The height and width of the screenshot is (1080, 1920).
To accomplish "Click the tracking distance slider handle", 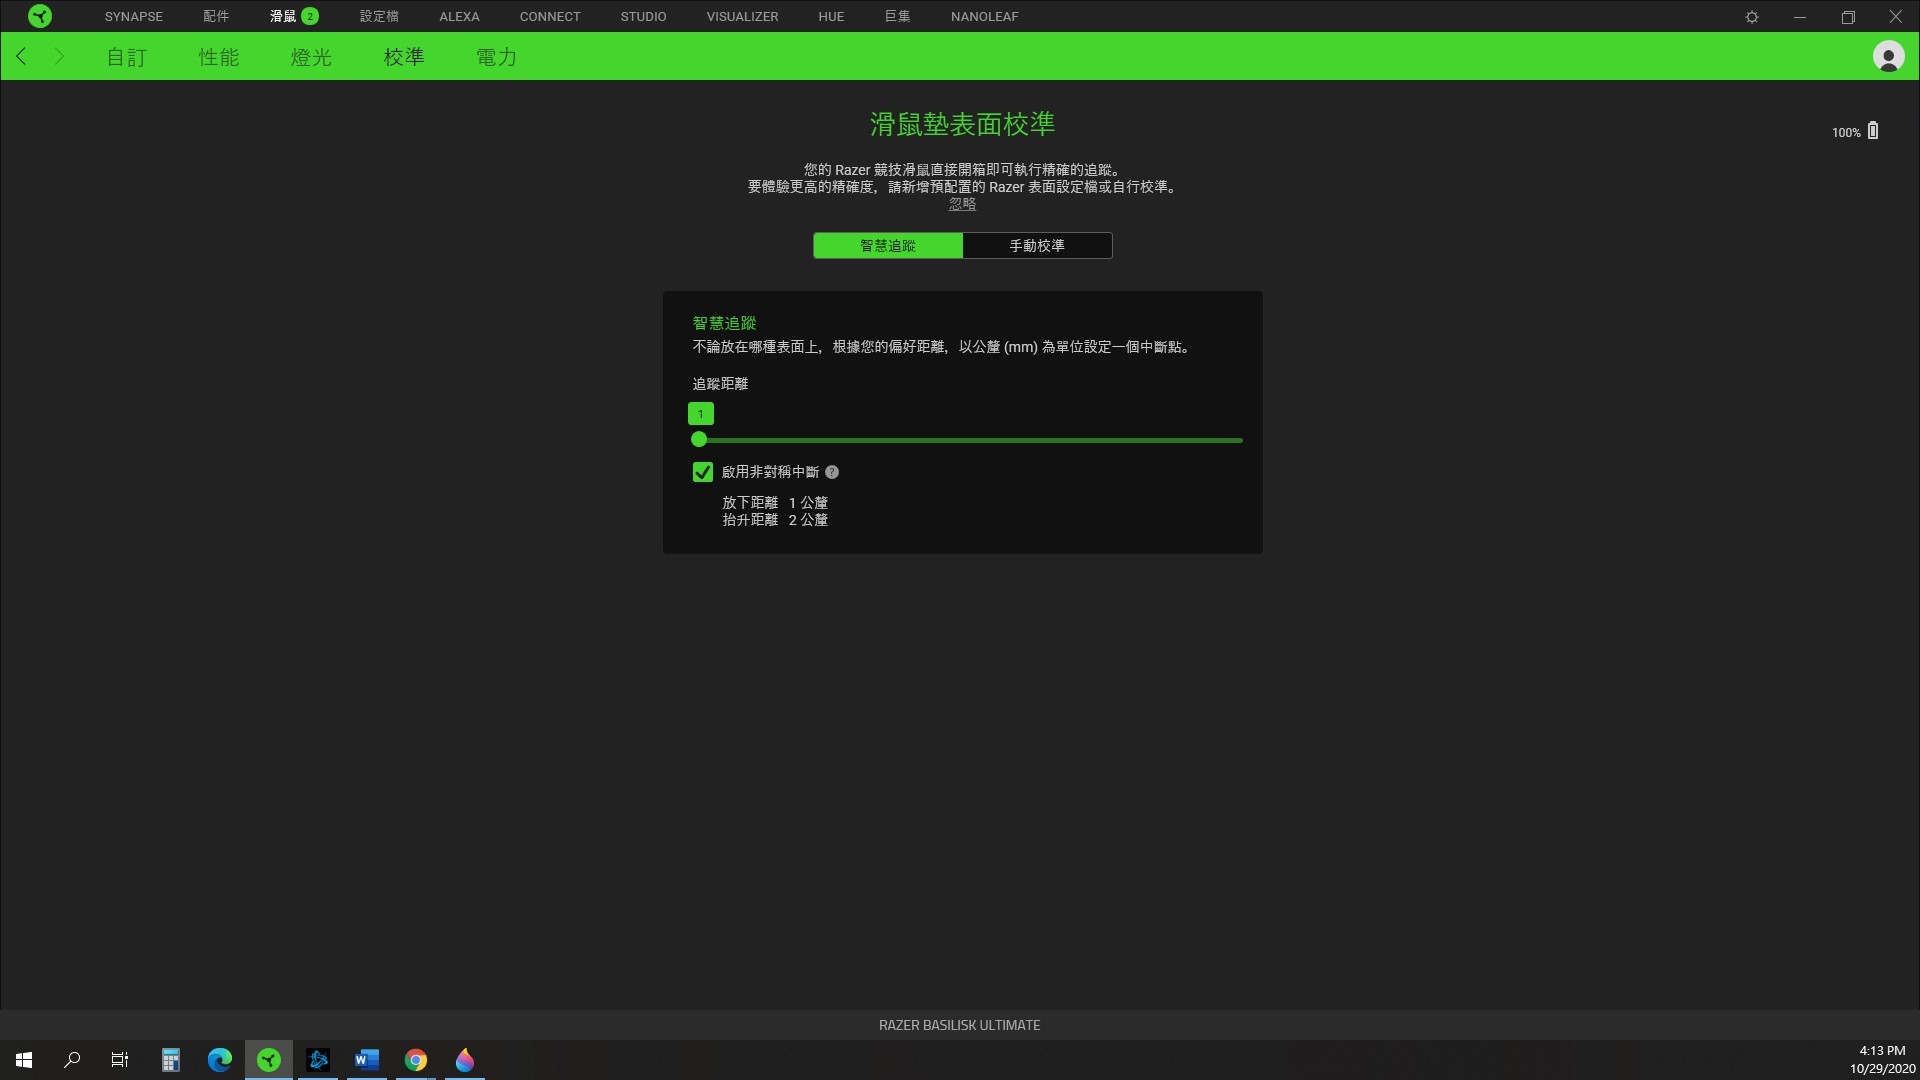I will 699,439.
